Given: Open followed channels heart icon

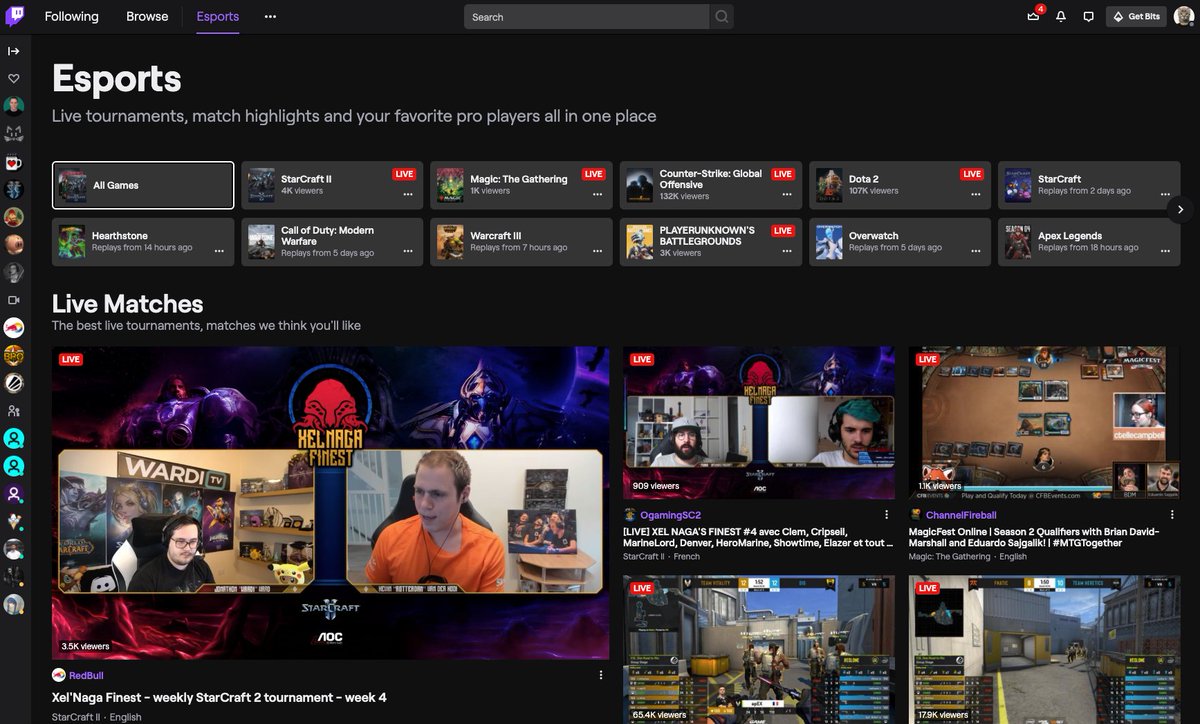Looking at the screenshot, I should point(14,78).
